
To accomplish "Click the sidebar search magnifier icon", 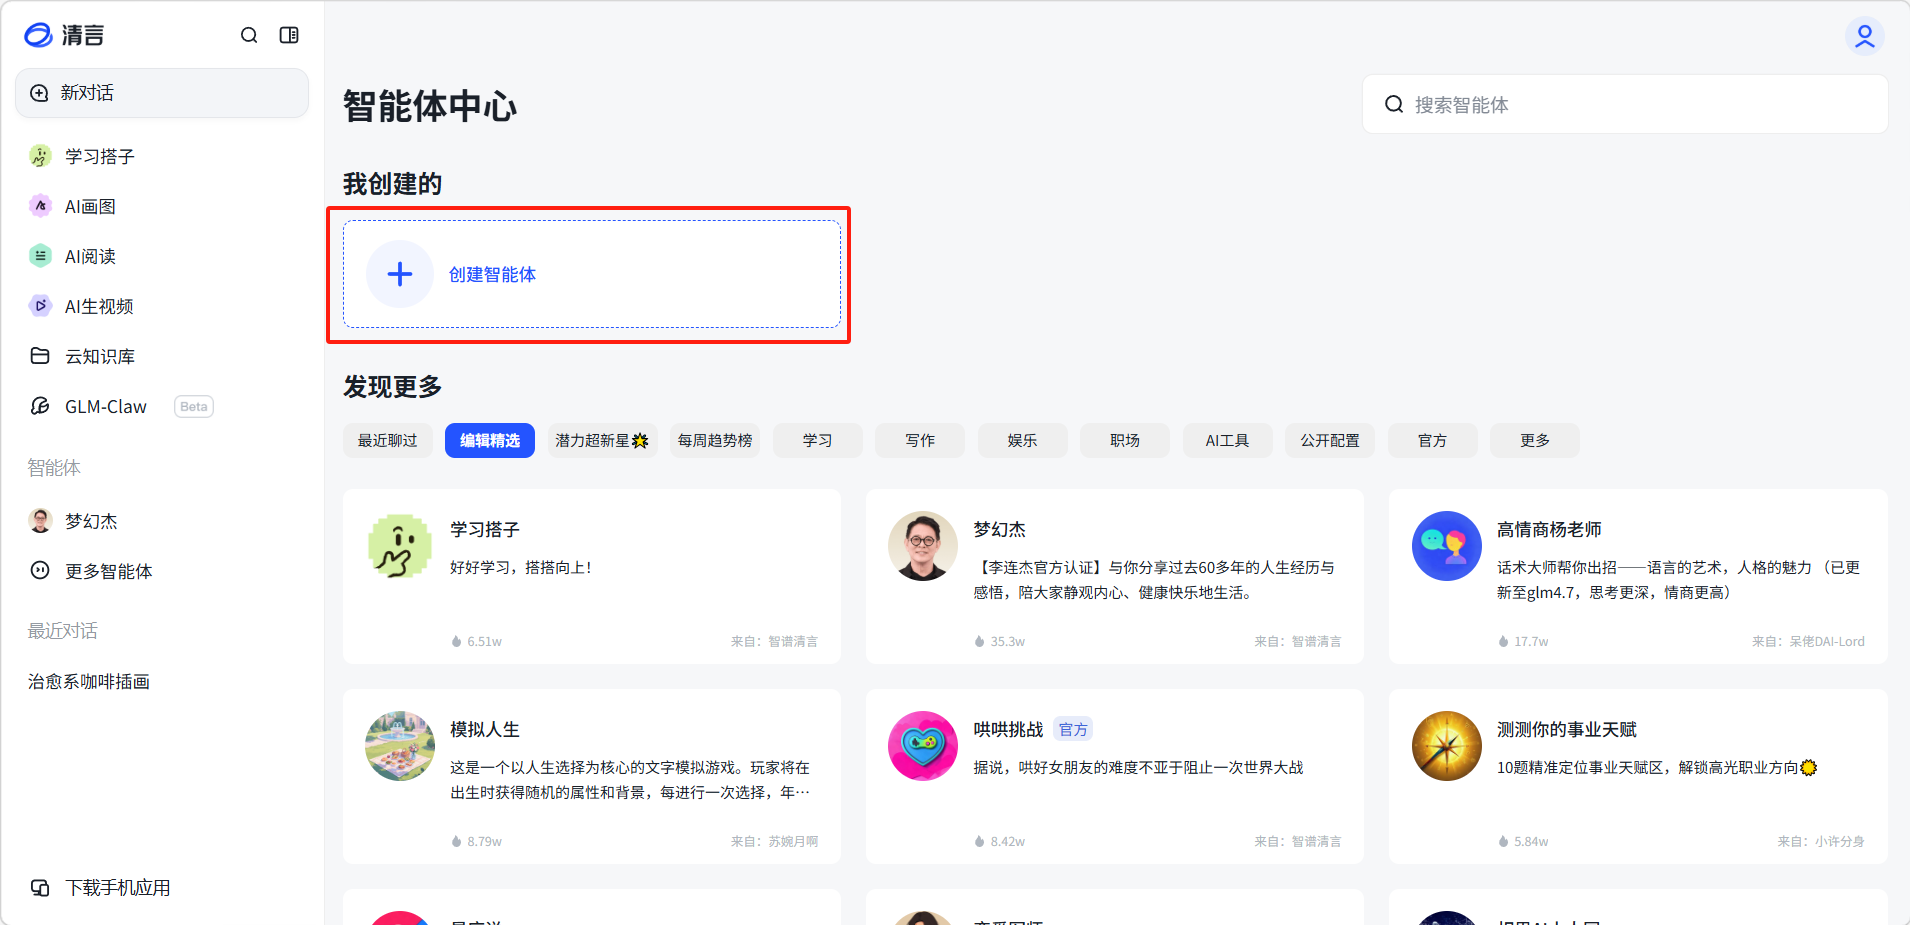I will point(249,35).
